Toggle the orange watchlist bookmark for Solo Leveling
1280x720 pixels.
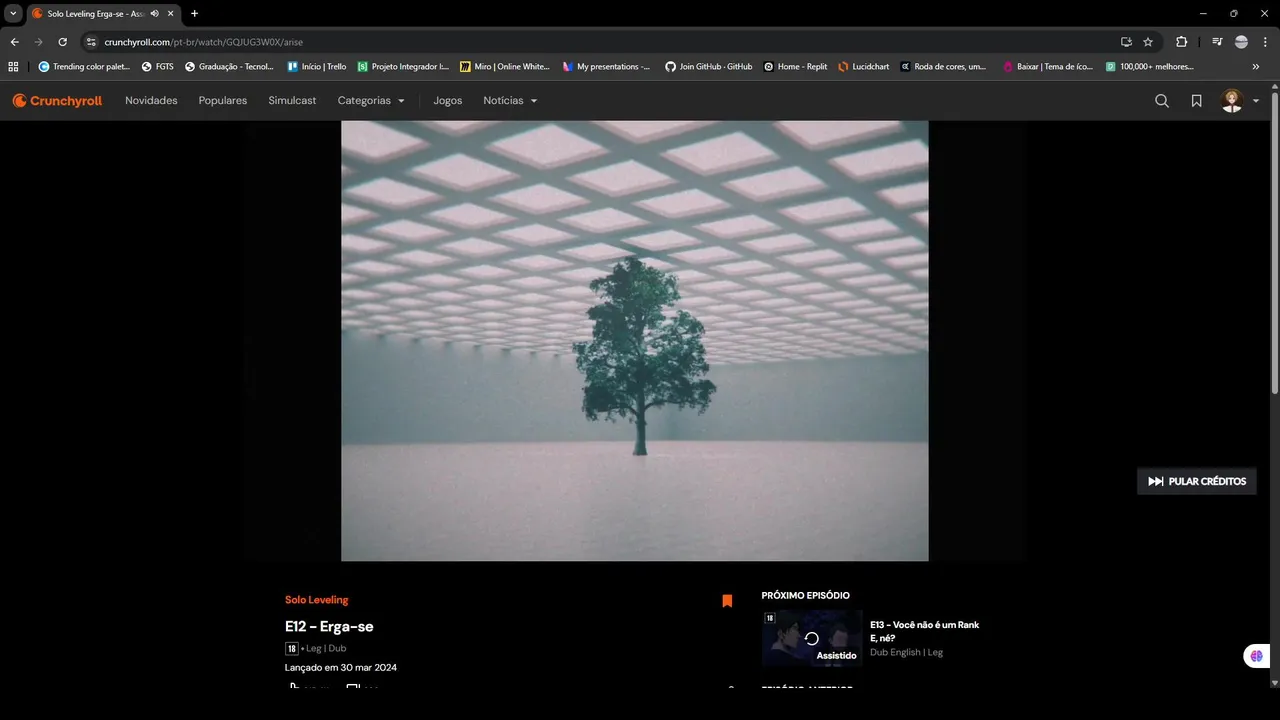727,601
